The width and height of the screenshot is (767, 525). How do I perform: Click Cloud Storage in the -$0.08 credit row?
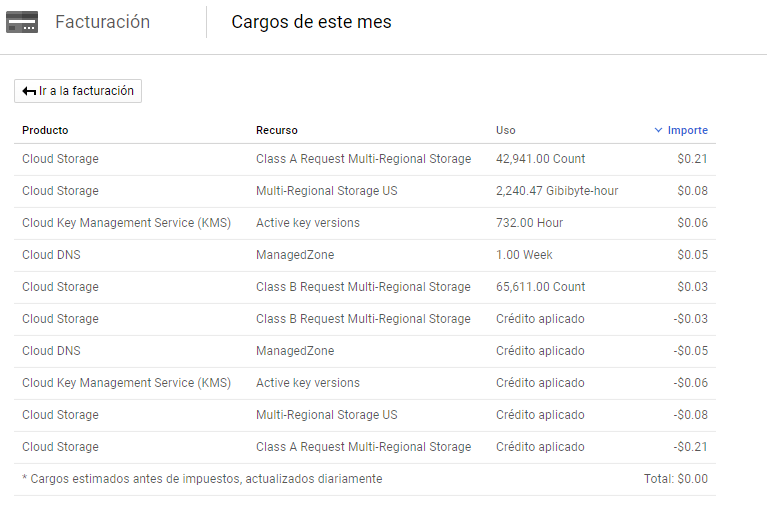[x=60, y=415]
